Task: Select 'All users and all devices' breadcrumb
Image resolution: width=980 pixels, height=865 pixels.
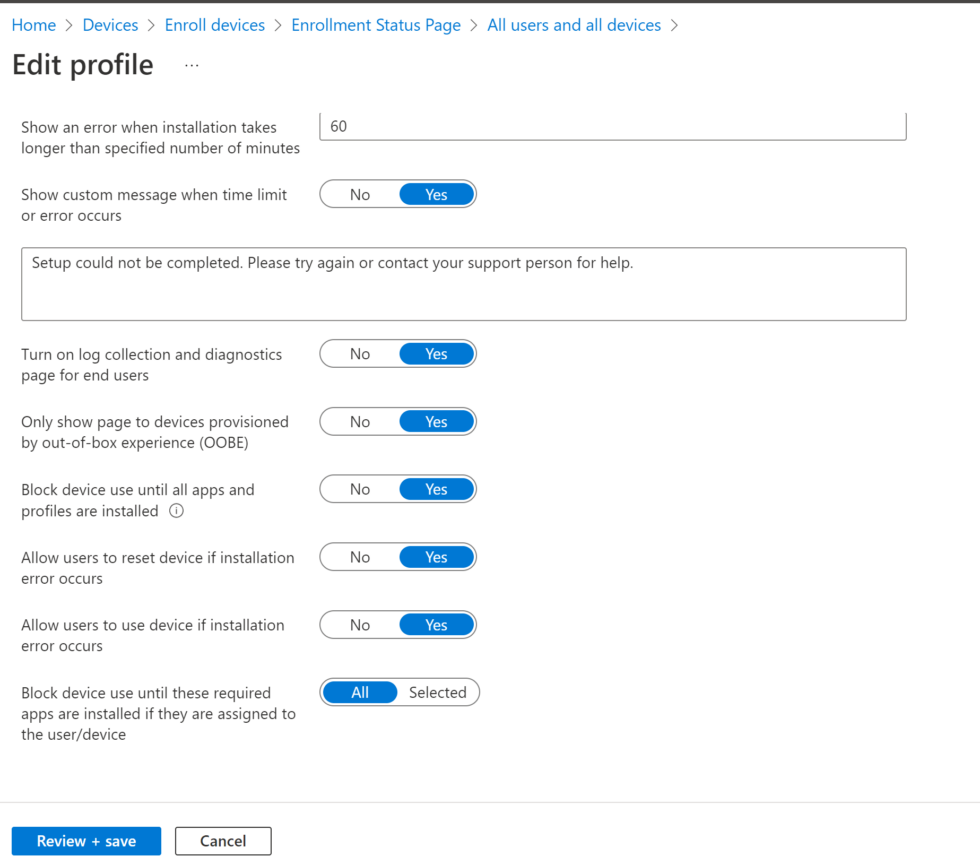Action: tap(573, 24)
